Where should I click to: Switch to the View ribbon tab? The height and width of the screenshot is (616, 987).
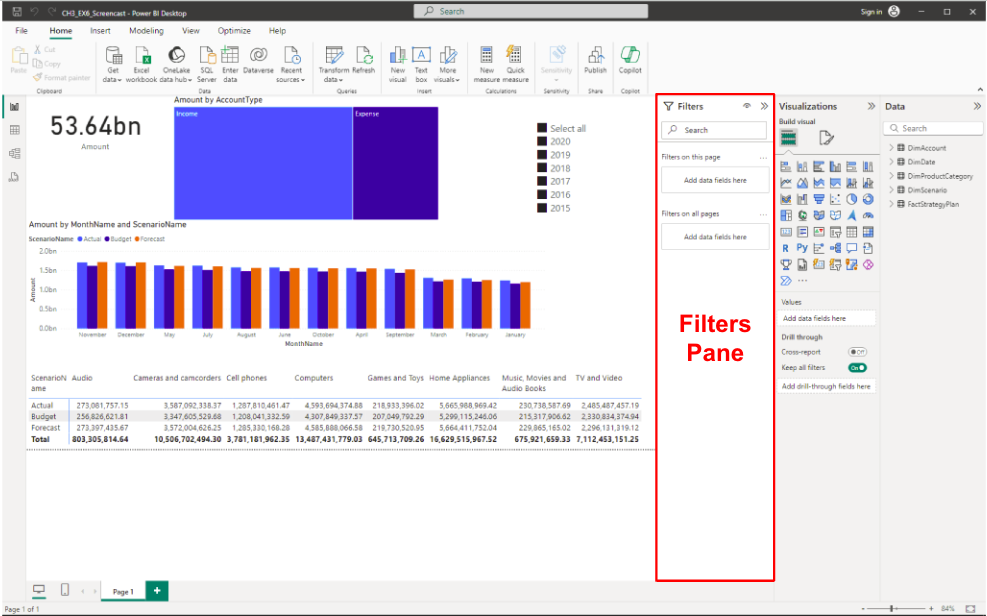coord(191,30)
